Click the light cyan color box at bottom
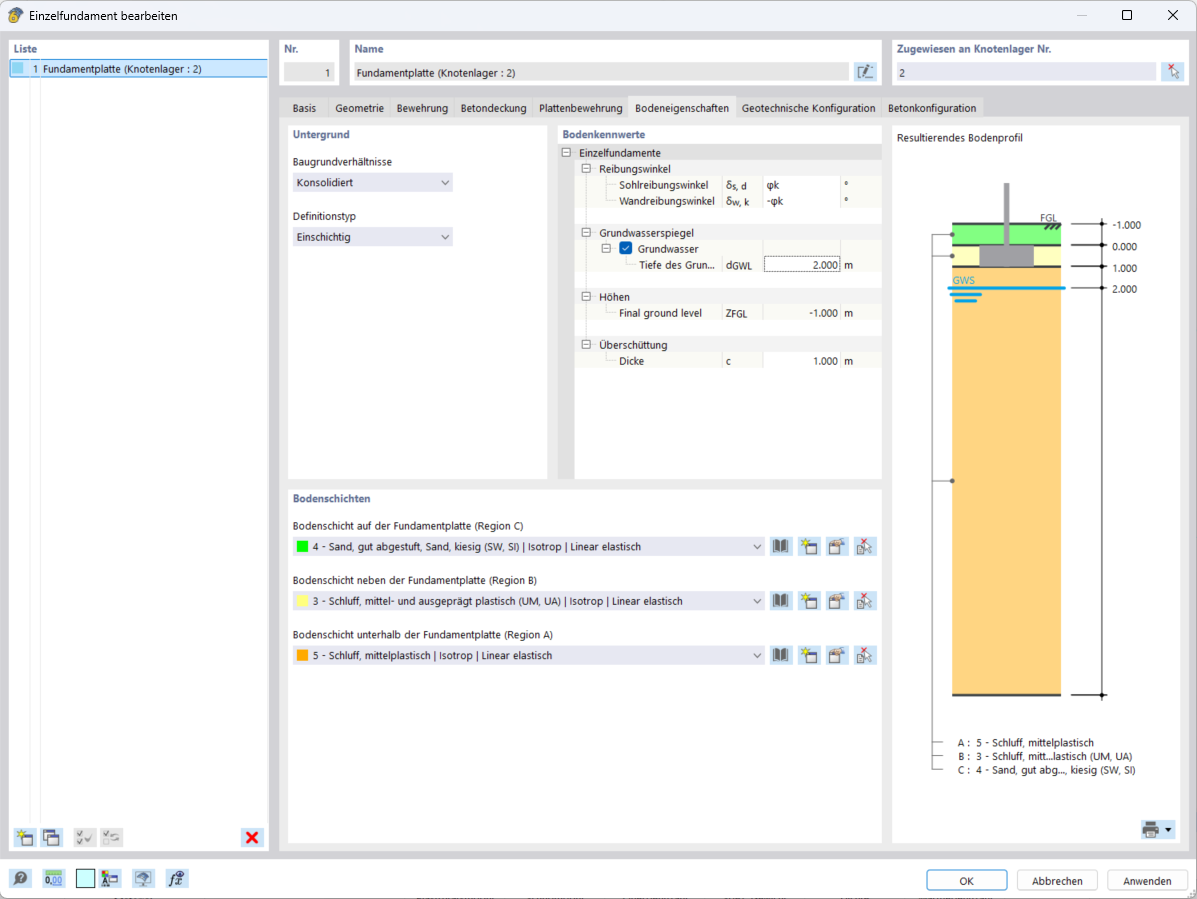This screenshot has height=899, width=1197. (86, 878)
